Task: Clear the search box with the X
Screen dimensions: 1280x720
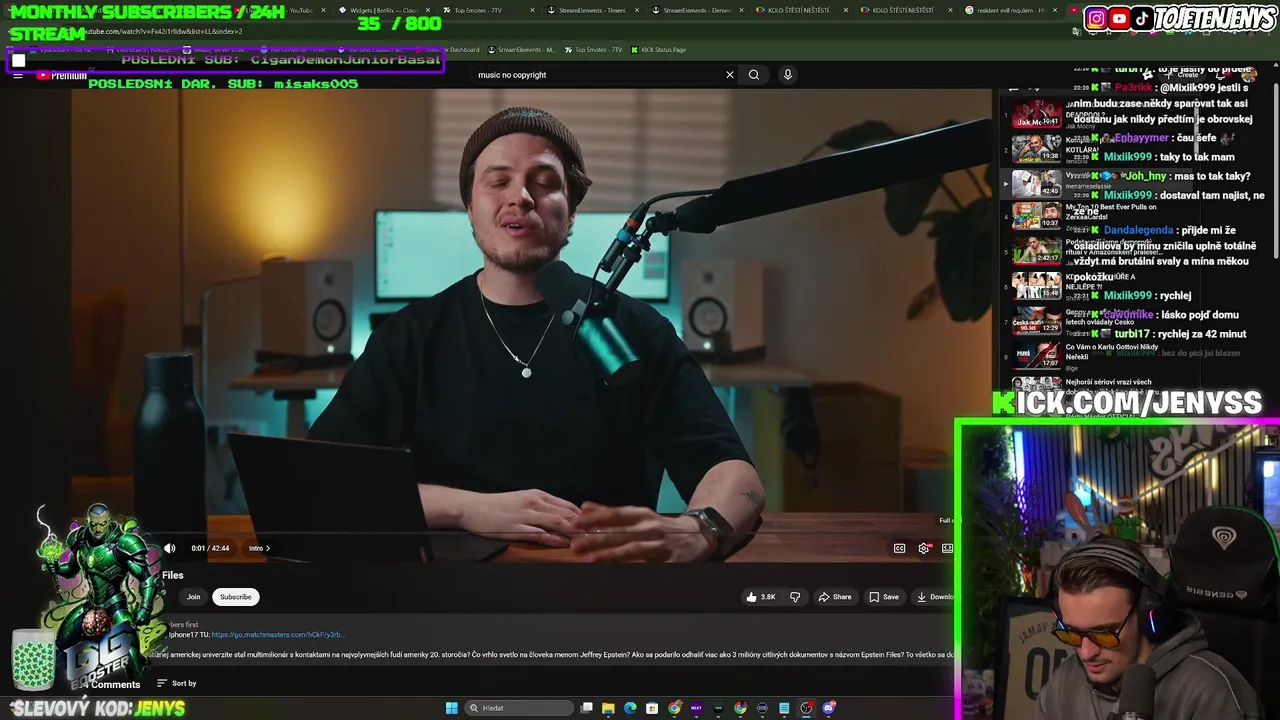Action: tap(730, 75)
